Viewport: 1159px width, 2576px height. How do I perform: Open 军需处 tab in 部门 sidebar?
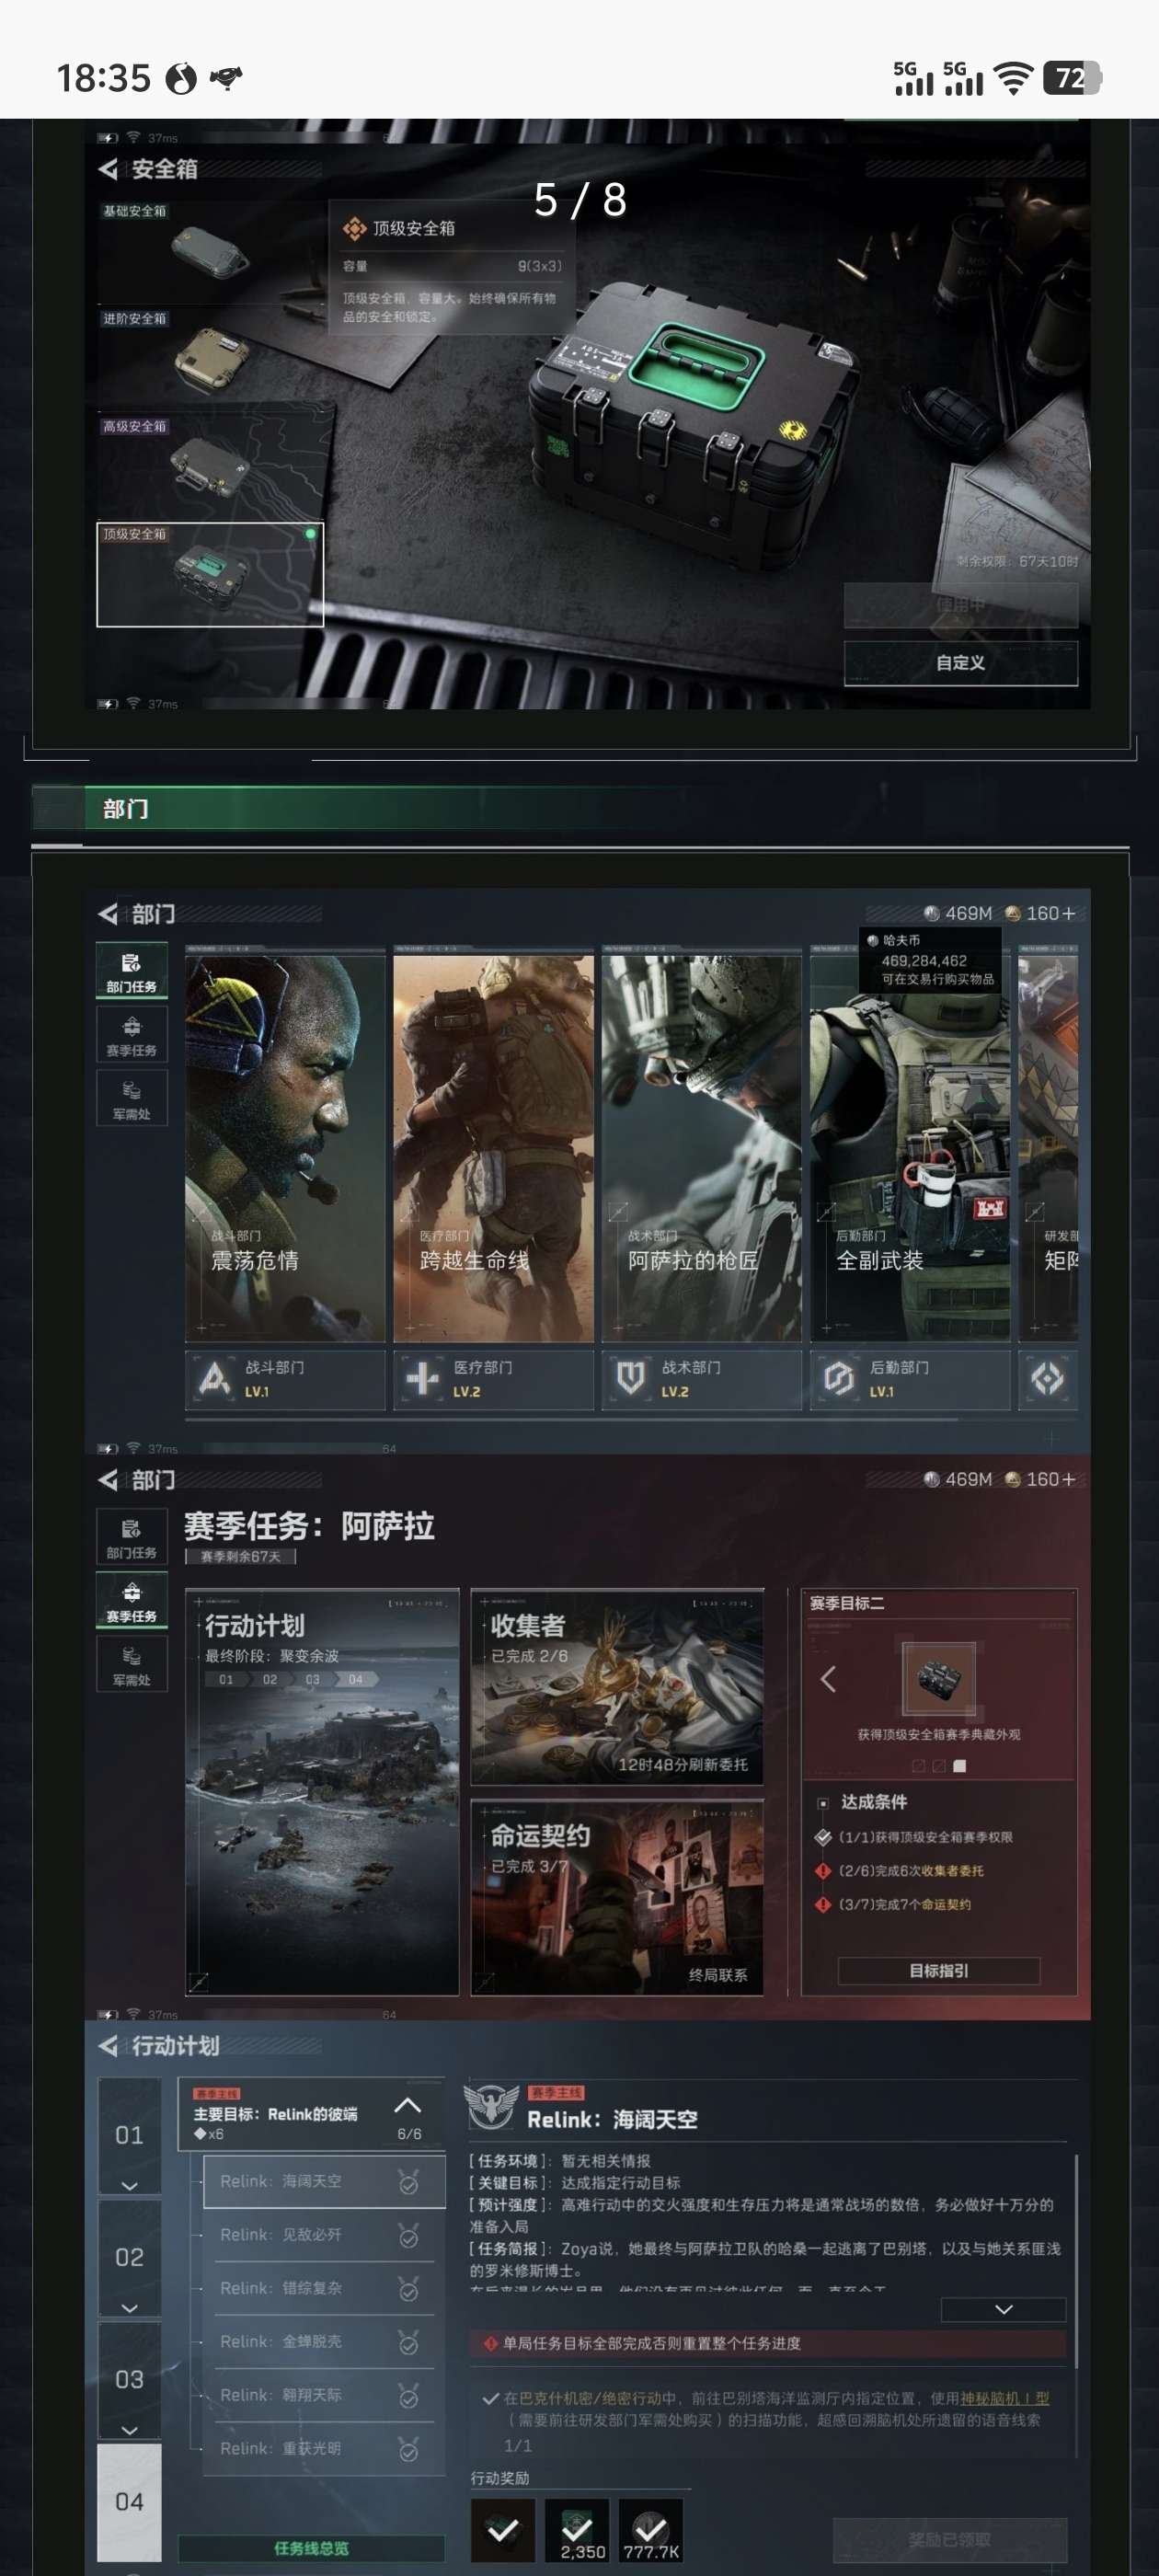pos(131,1099)
